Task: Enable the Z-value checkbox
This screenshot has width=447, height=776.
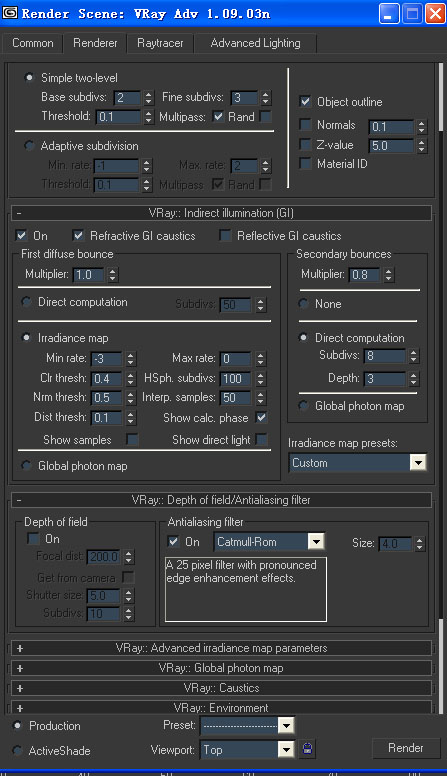Action: click(x=305, y=145)
